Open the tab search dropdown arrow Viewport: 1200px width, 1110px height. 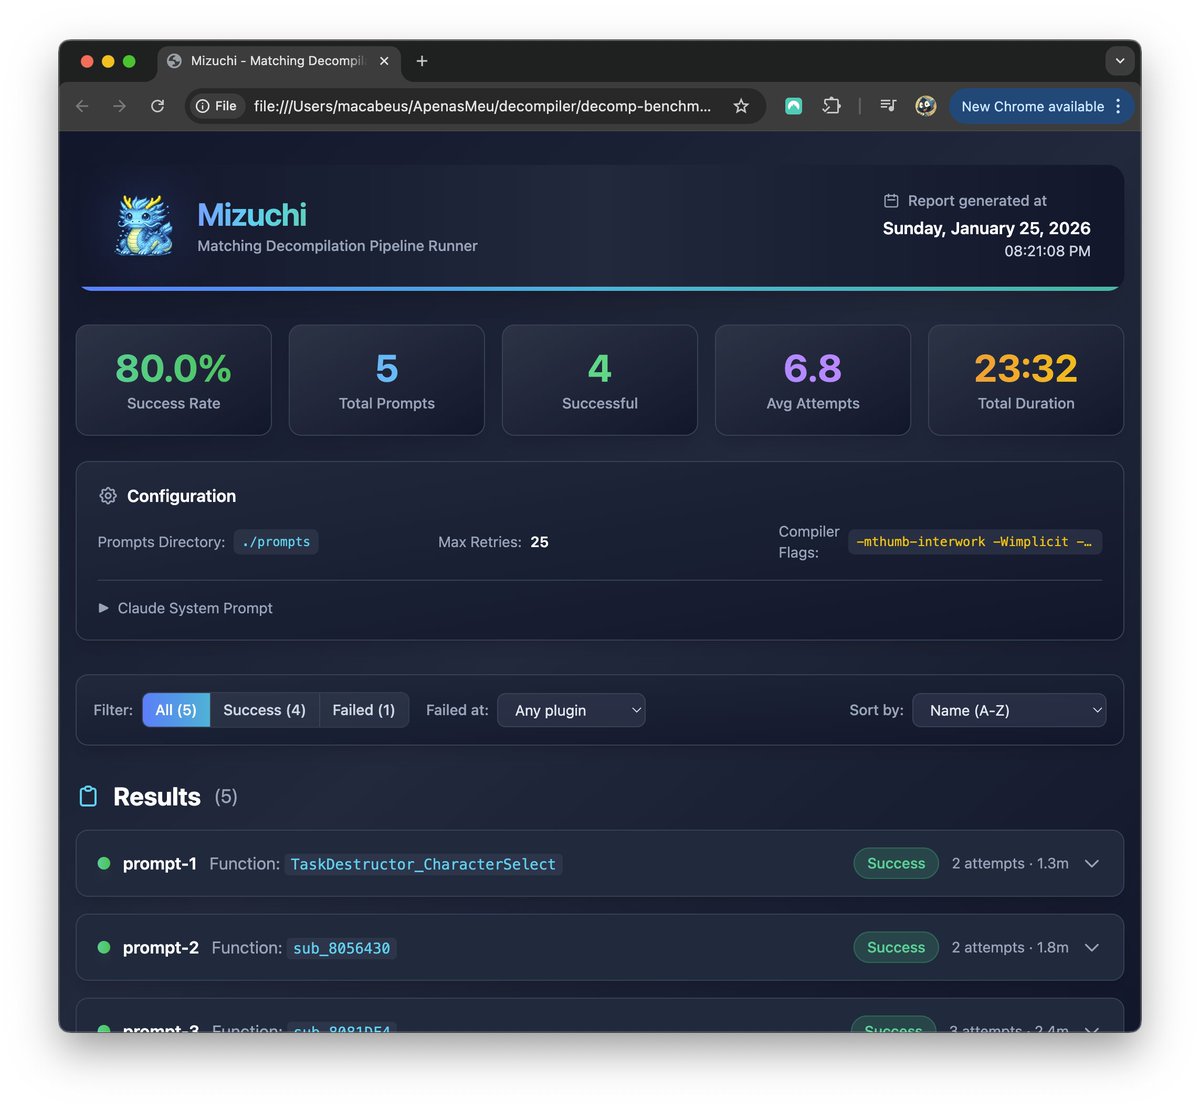point(1120,61)
